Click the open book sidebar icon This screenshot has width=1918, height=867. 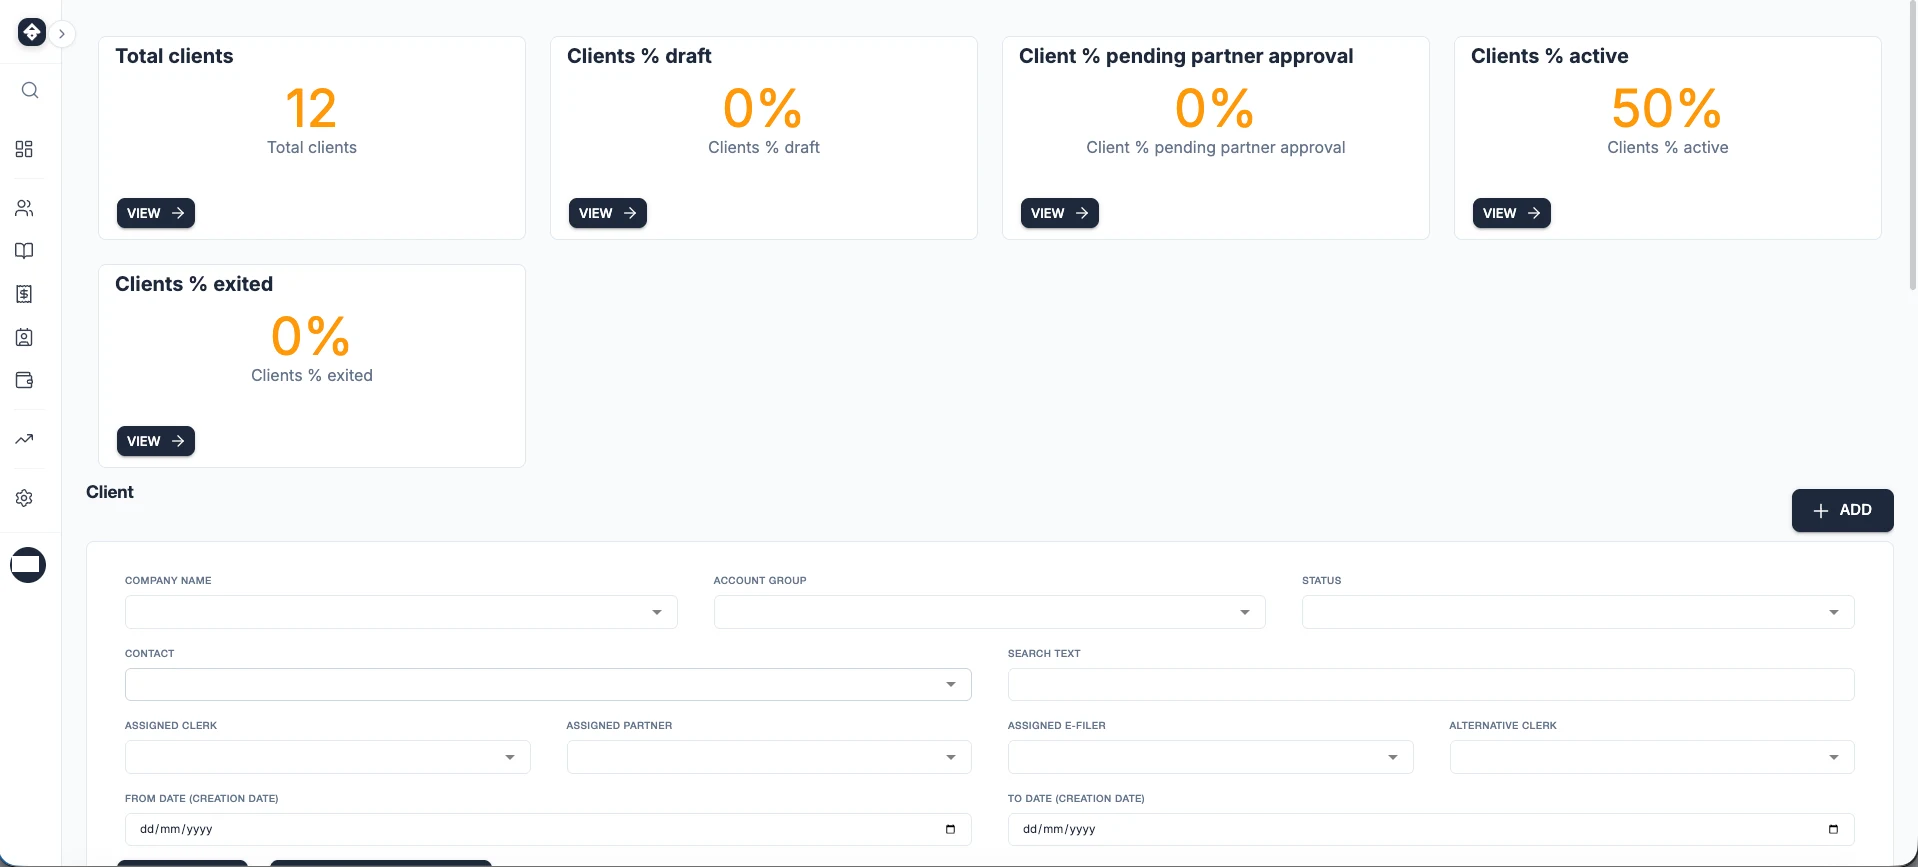[x=25, y=251]
